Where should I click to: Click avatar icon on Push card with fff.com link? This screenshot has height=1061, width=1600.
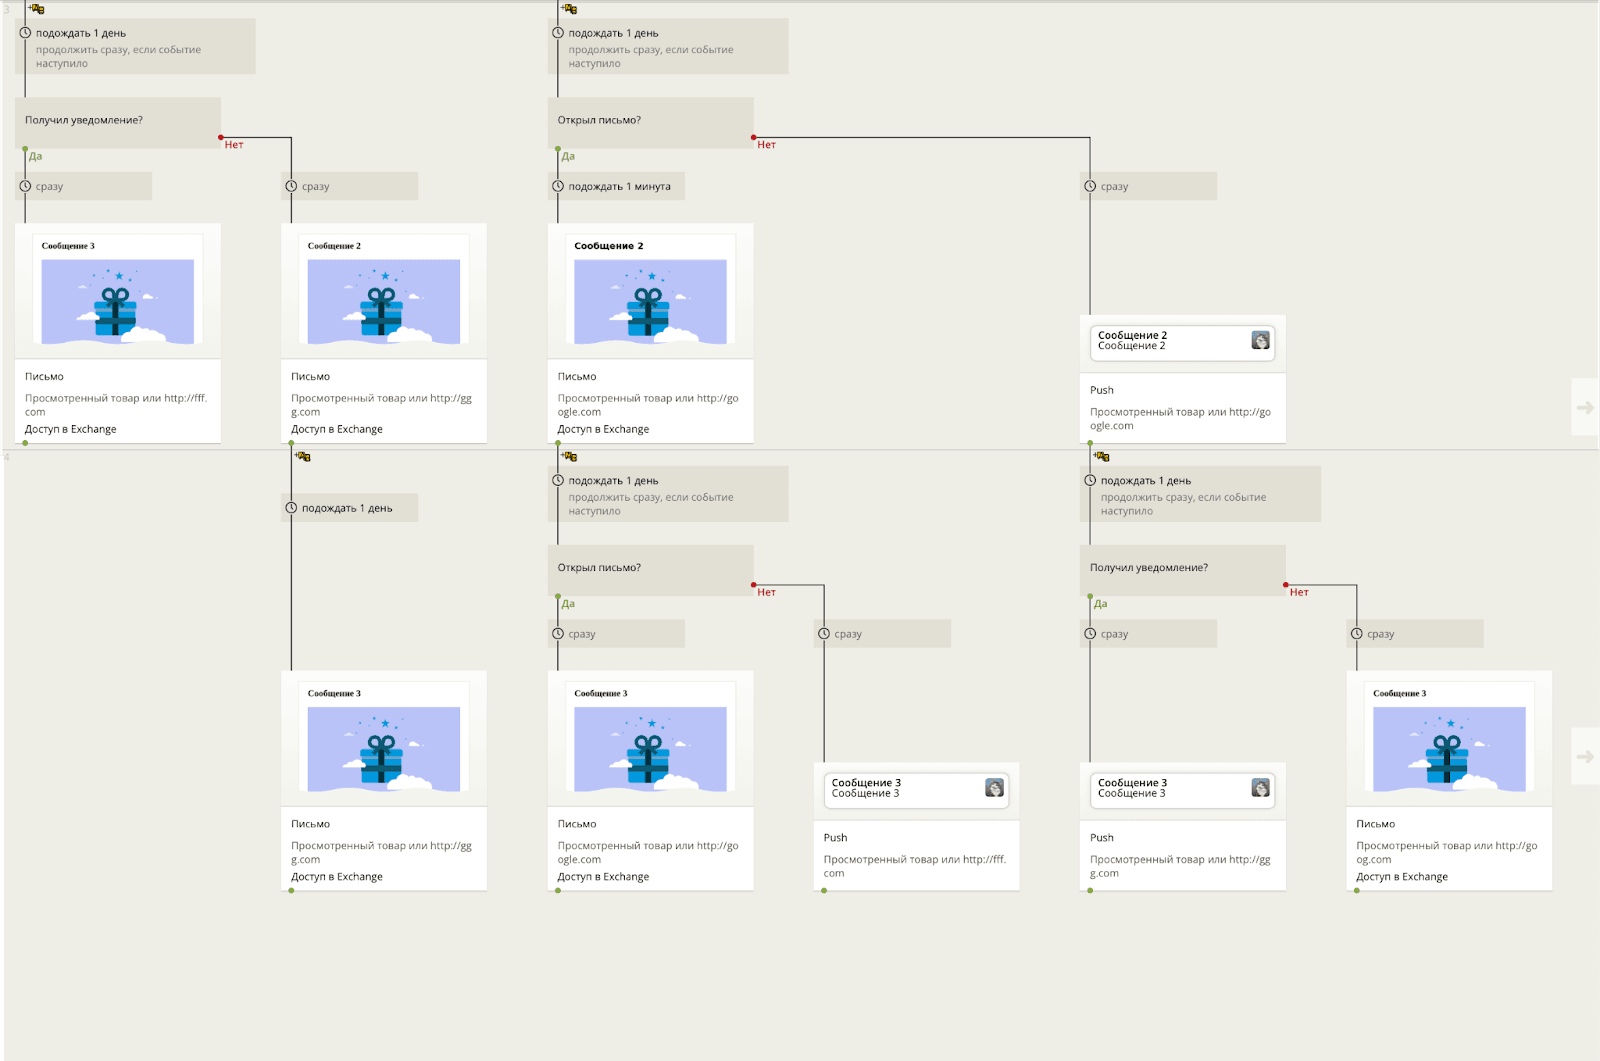tap(994, 788)
